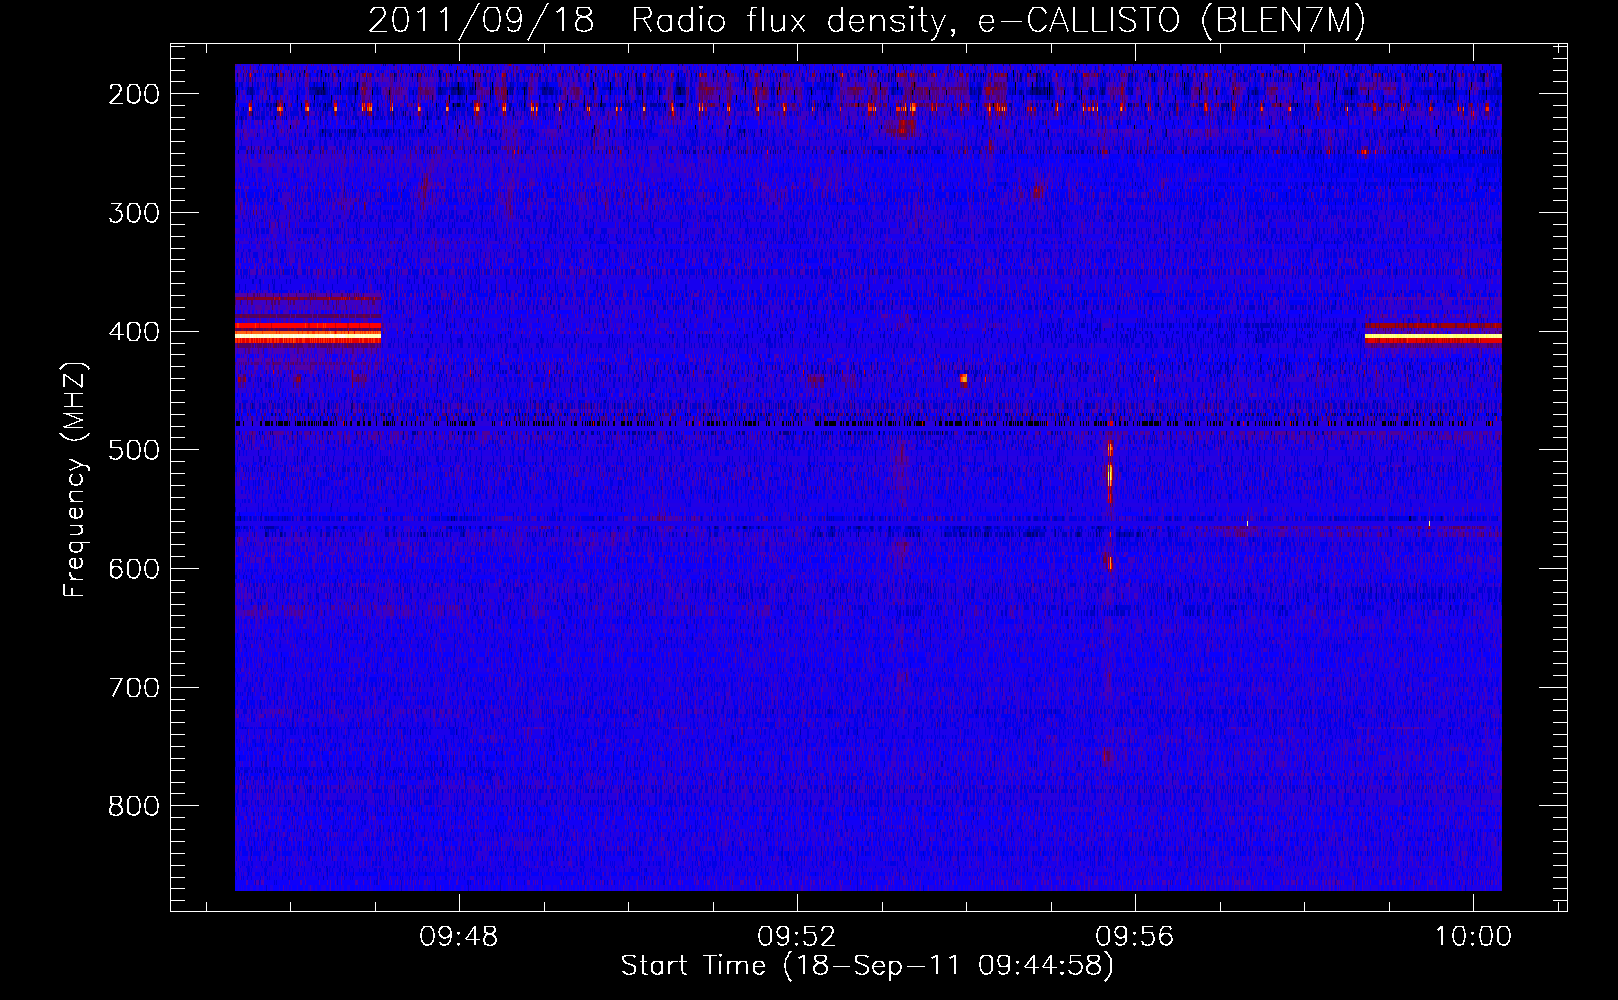Click the 400 frequency tick label

tap(134, 331)
